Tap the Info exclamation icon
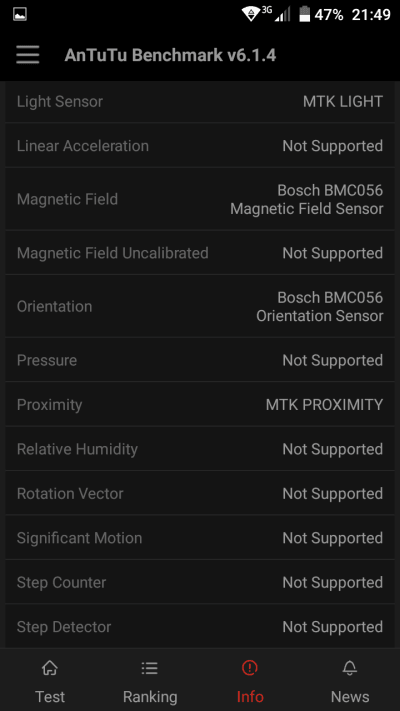 (250, 667)
